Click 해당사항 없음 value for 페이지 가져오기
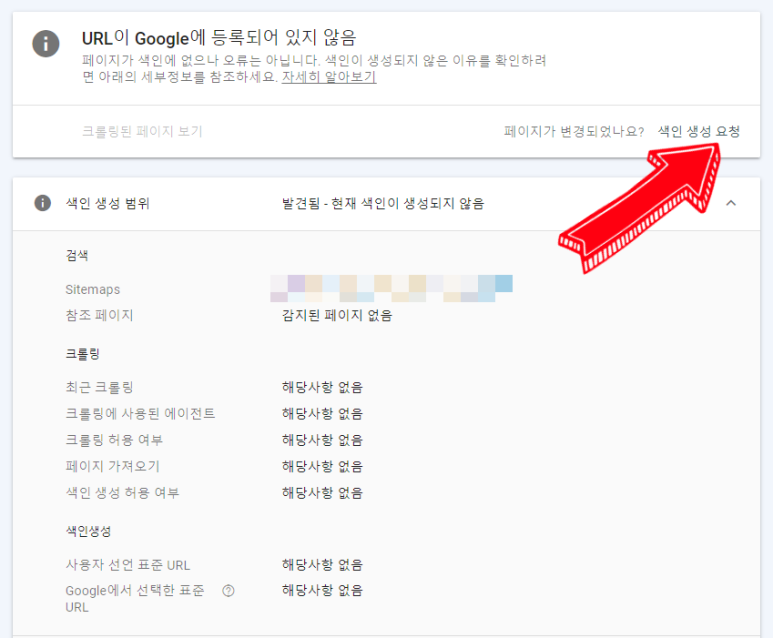The height and width of the screenshot is (638, 773). [322, 466]
